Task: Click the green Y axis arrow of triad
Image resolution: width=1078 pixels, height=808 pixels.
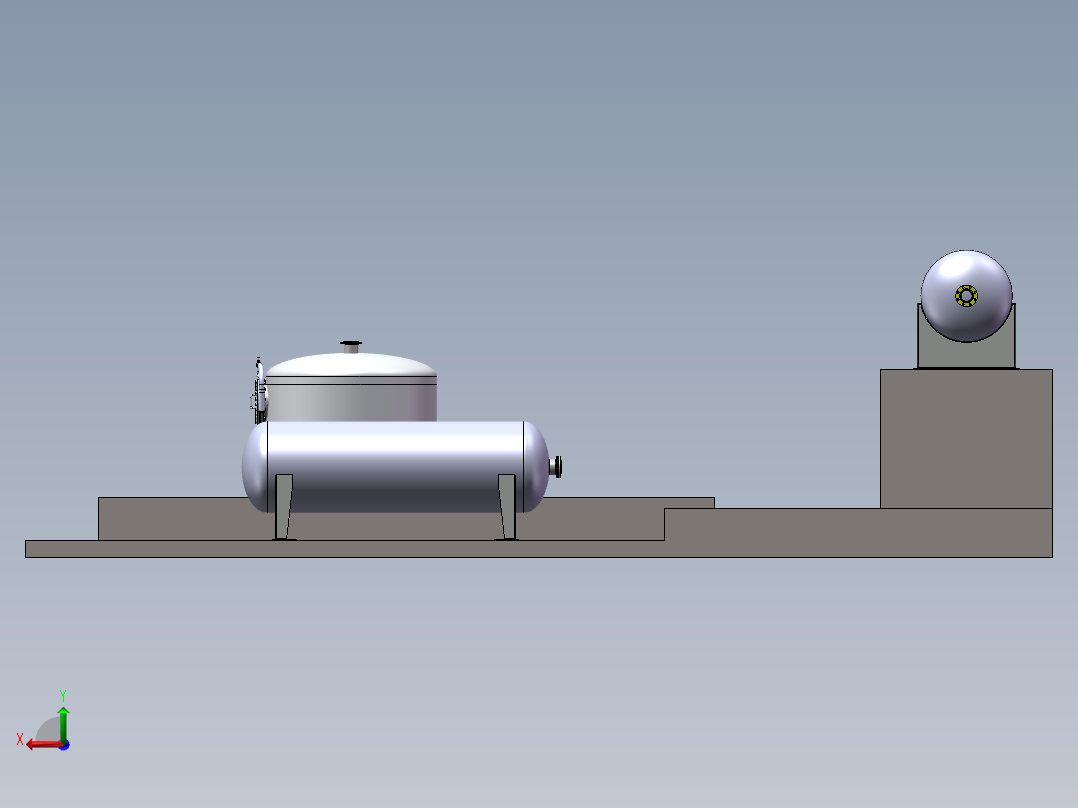Action: tap(63, 723)
